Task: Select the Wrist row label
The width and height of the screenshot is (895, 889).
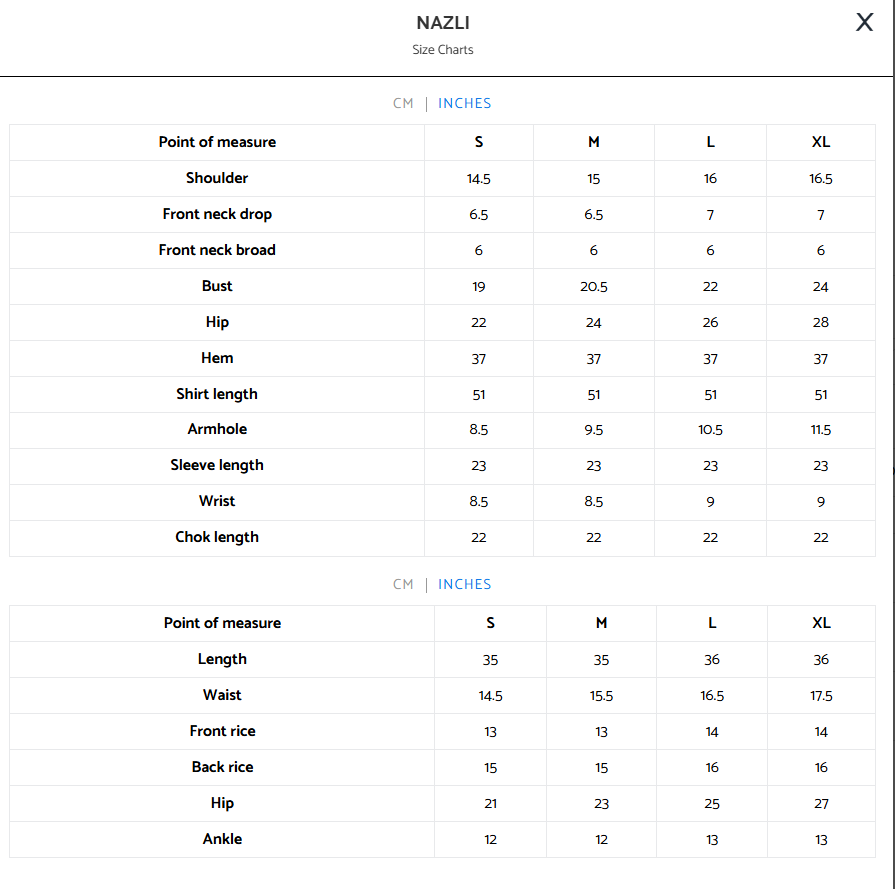Action: (217, 501)
